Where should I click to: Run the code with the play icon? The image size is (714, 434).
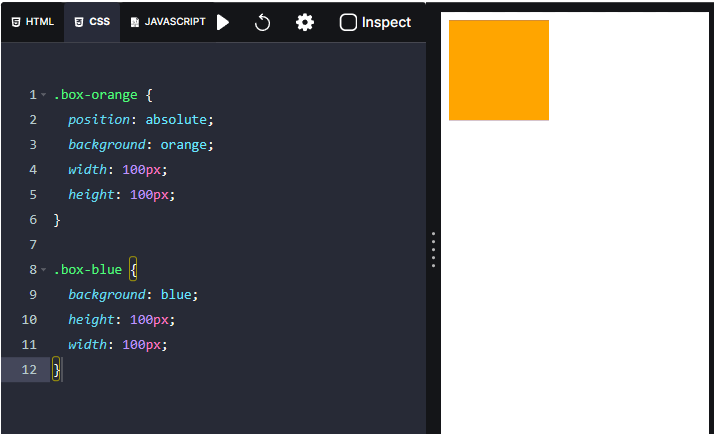[223, 22]
